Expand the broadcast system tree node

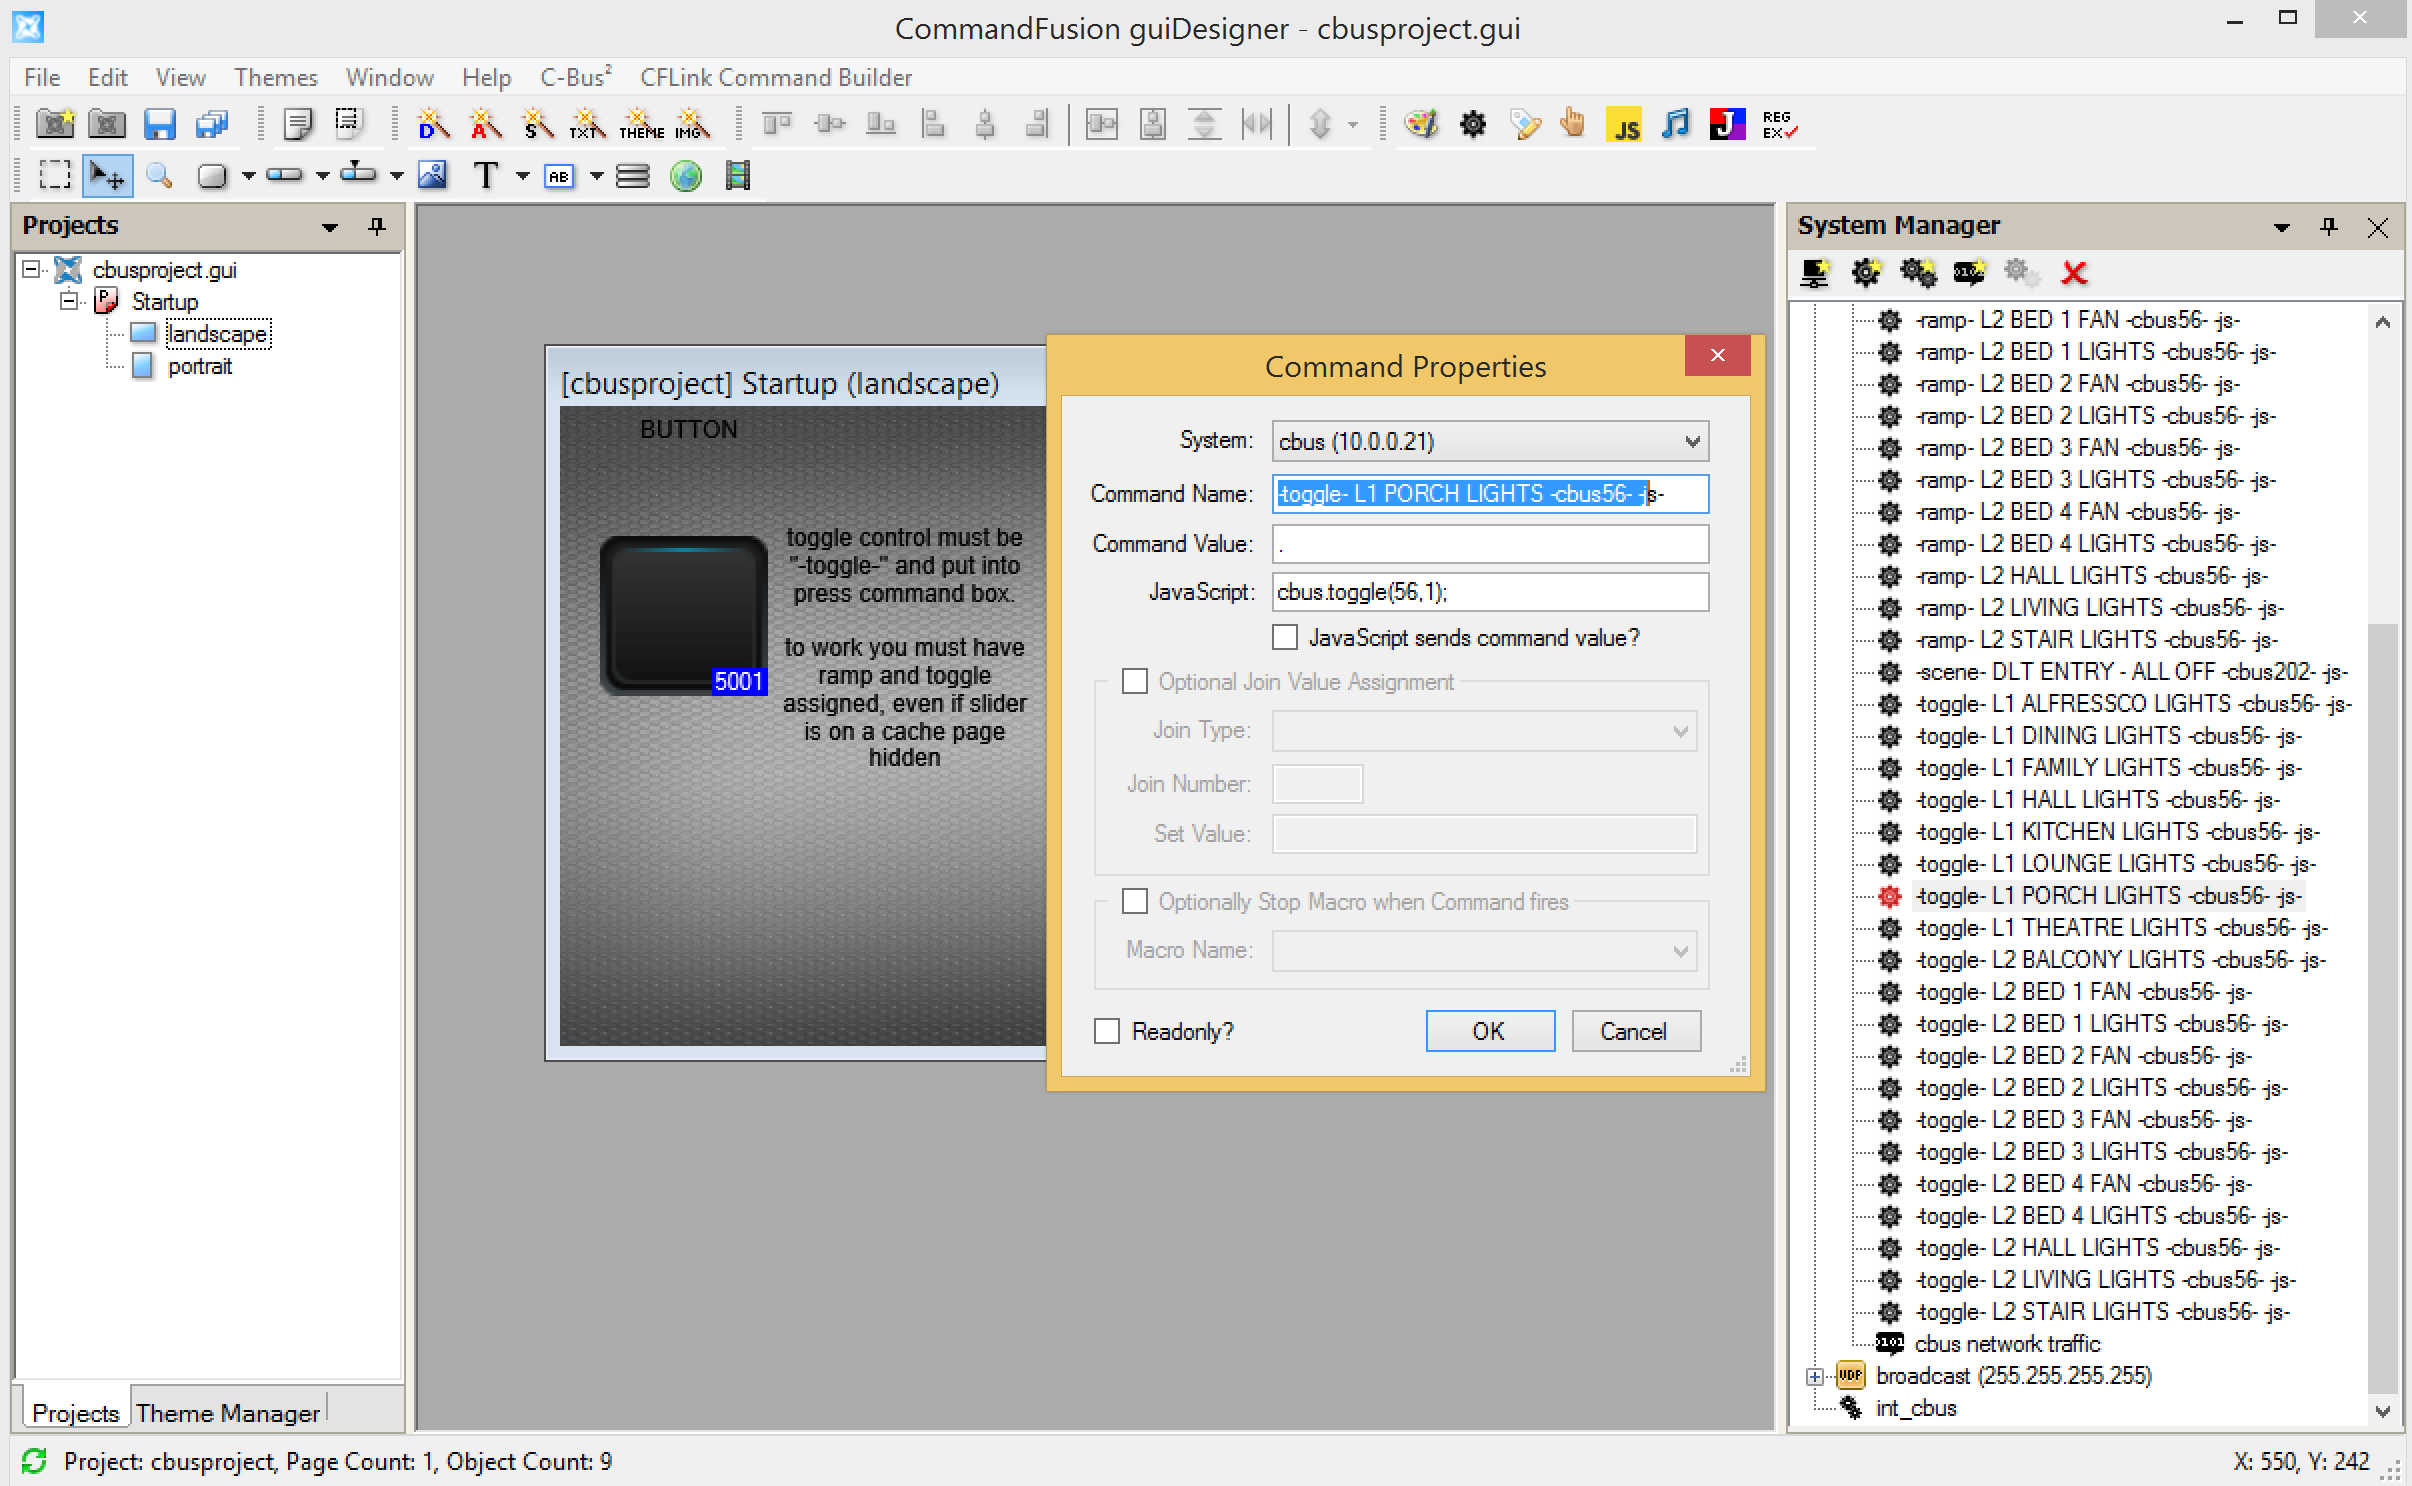(1815, 1376)
